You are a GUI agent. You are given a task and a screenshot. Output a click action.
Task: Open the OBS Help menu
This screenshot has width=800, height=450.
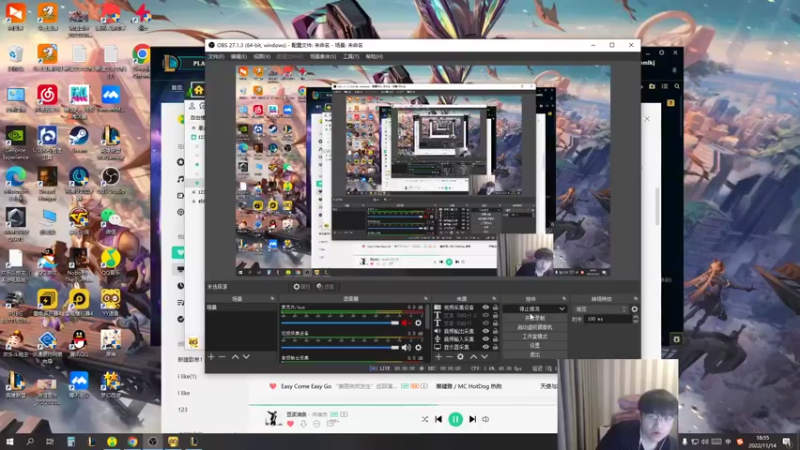[374, 57]
